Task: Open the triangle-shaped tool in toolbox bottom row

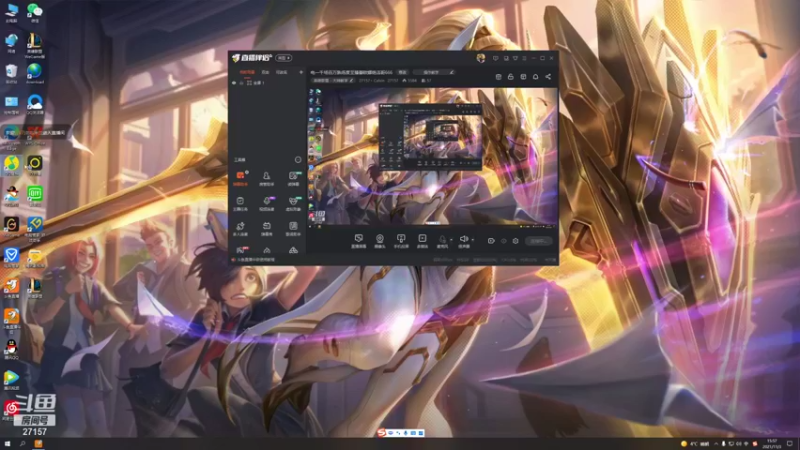Action: coord(293,250)
